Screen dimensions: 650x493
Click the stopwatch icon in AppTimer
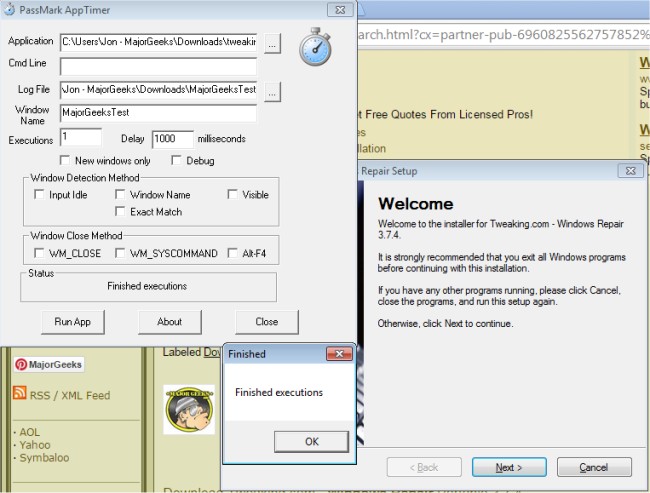[x=315, y=47]
